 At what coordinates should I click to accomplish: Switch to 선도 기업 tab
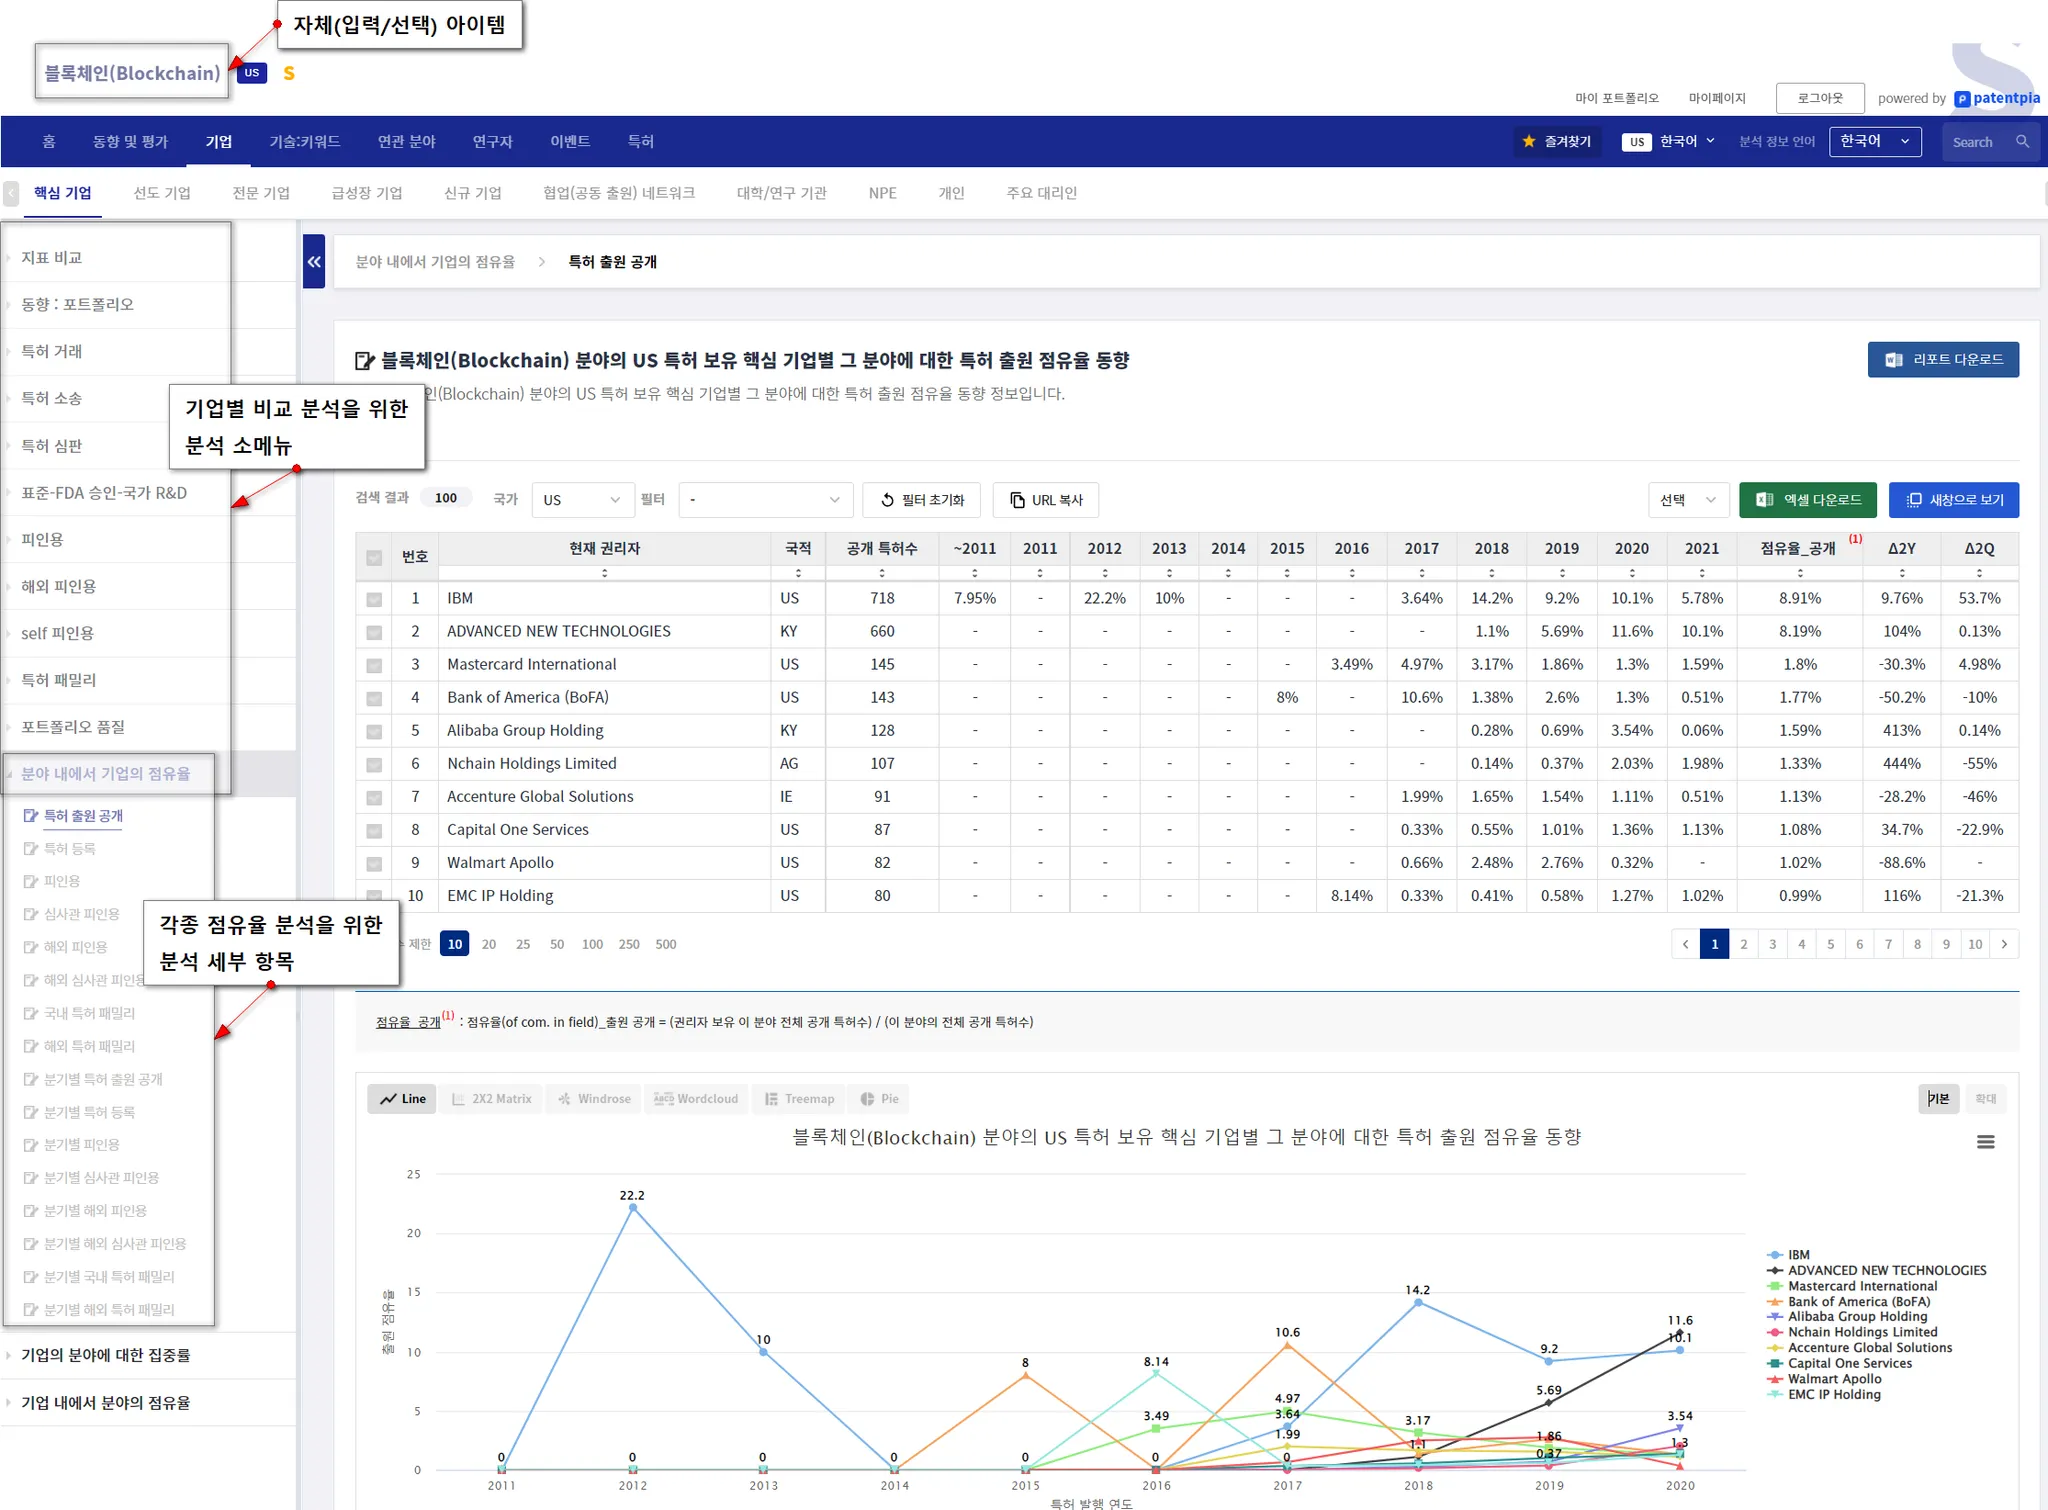click(162, 193)
